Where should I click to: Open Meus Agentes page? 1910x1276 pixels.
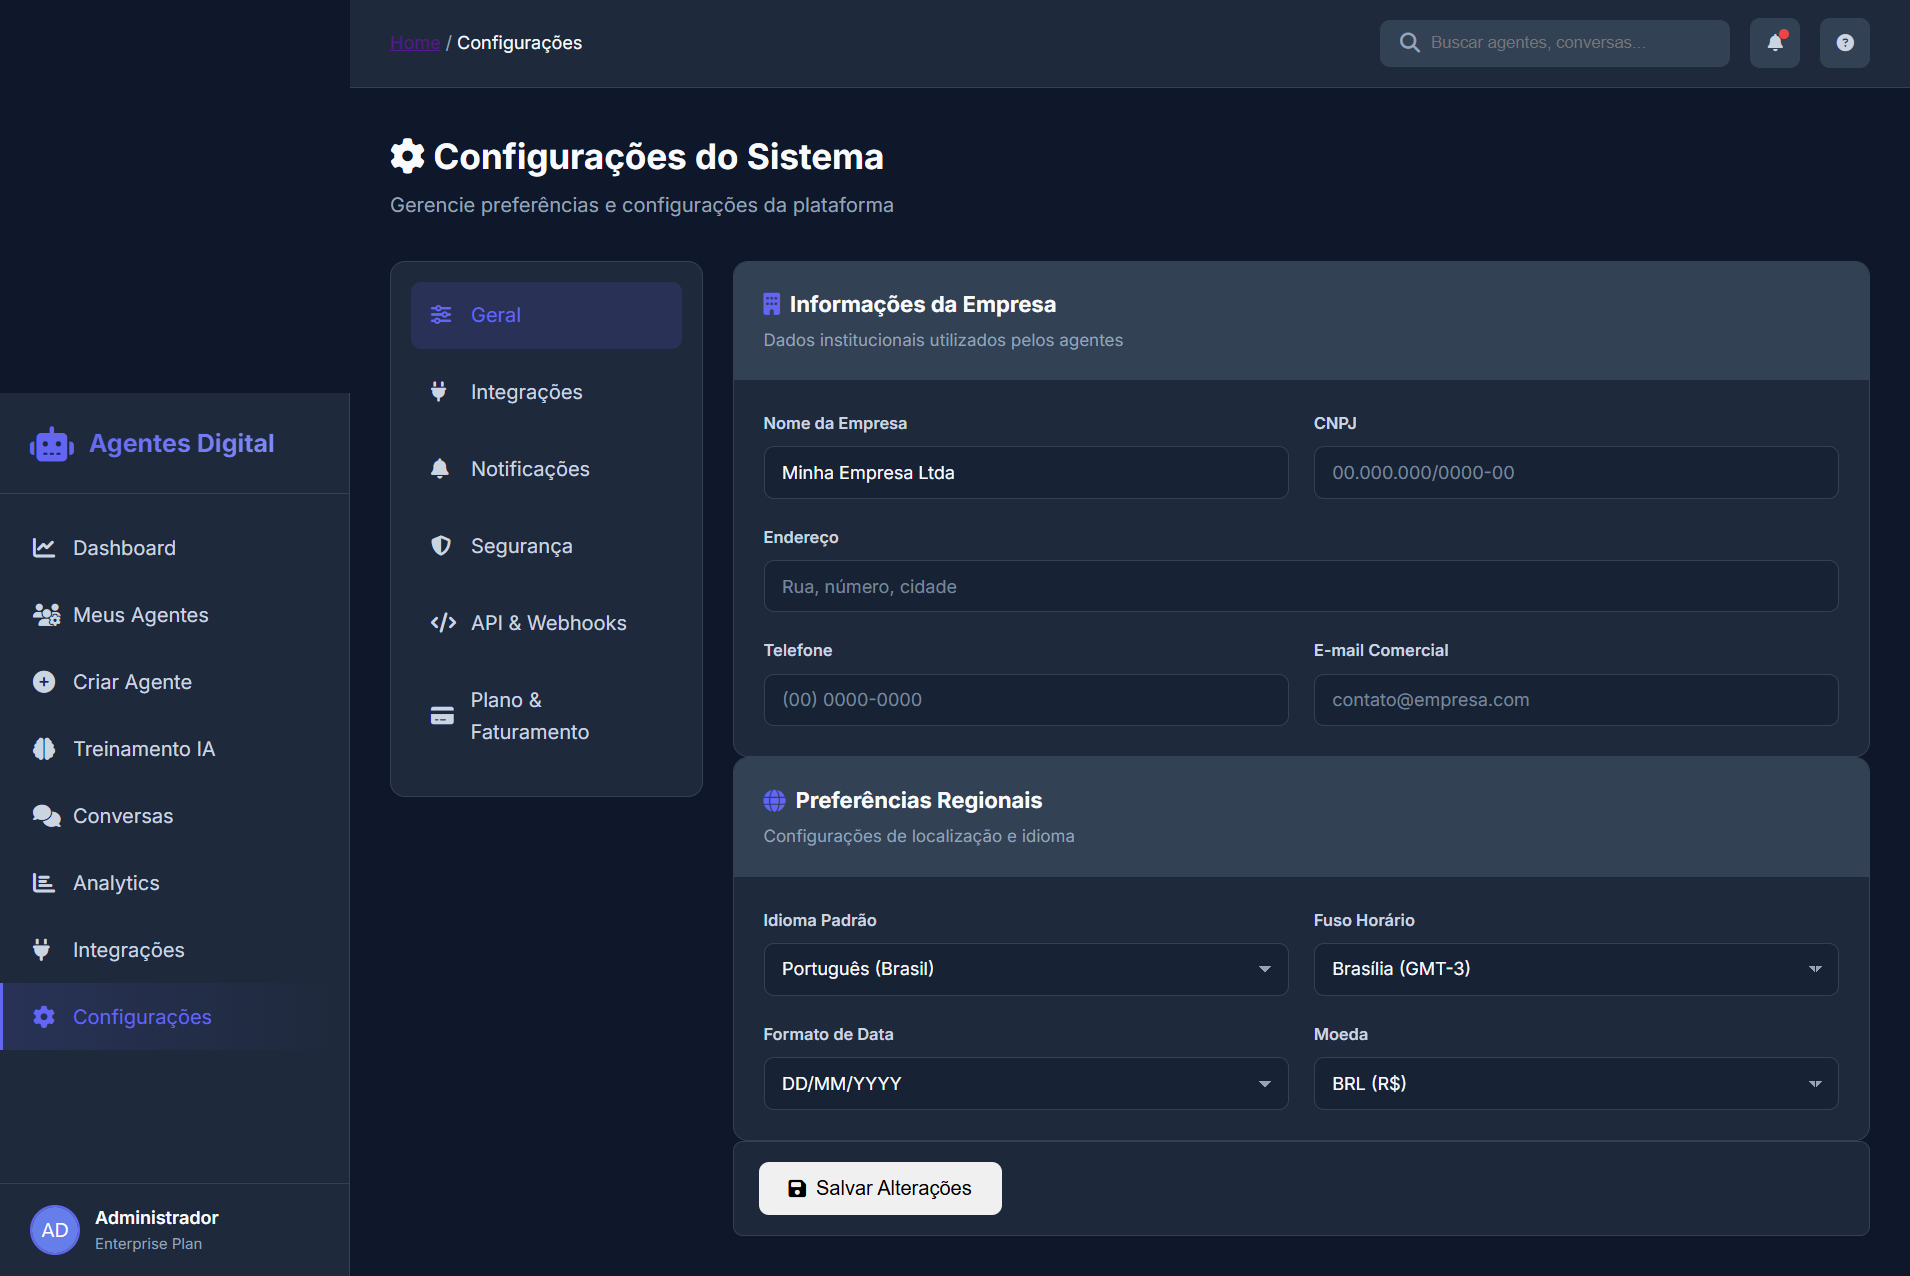click(175, 615)
